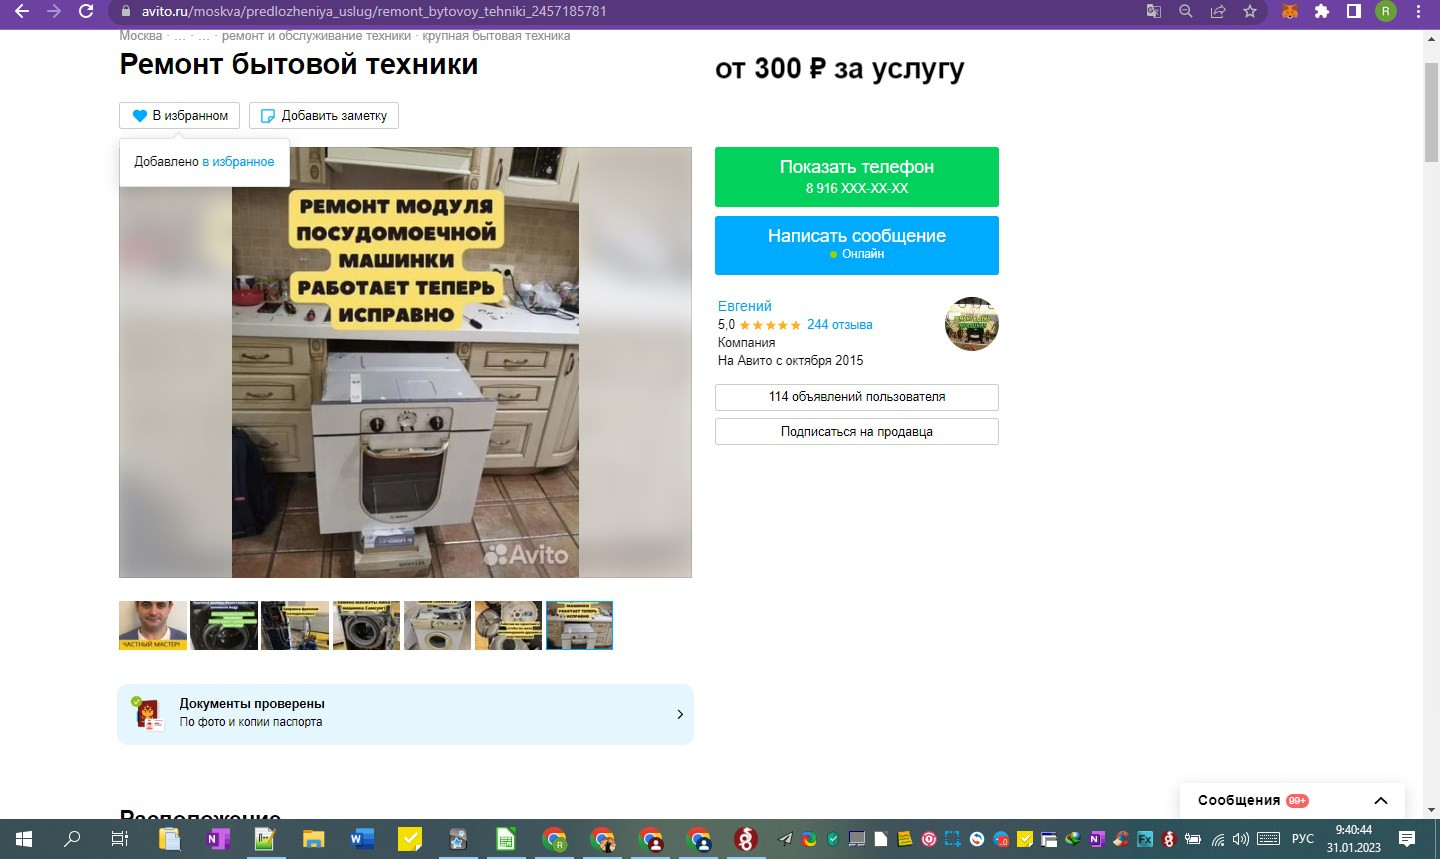Click the seller's round avatar image

972,324
